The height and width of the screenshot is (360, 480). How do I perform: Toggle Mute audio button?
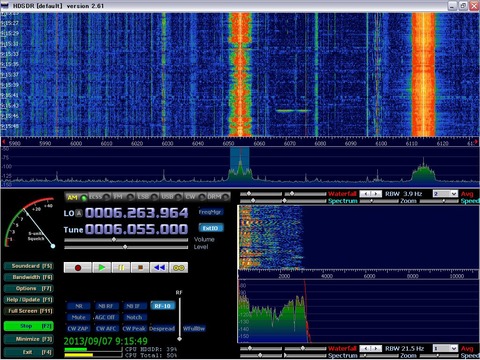(79, 317)
